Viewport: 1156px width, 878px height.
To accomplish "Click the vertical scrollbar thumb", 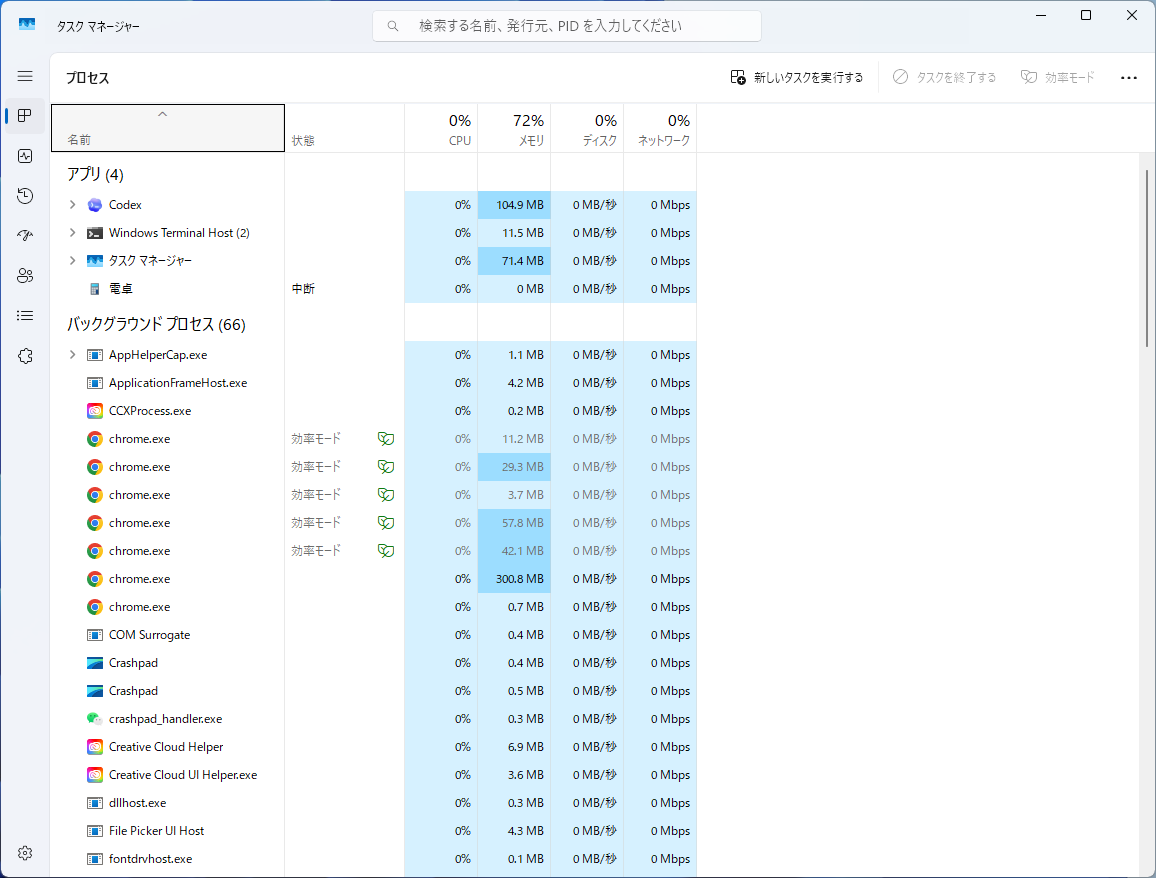I will pos(1146,258).
